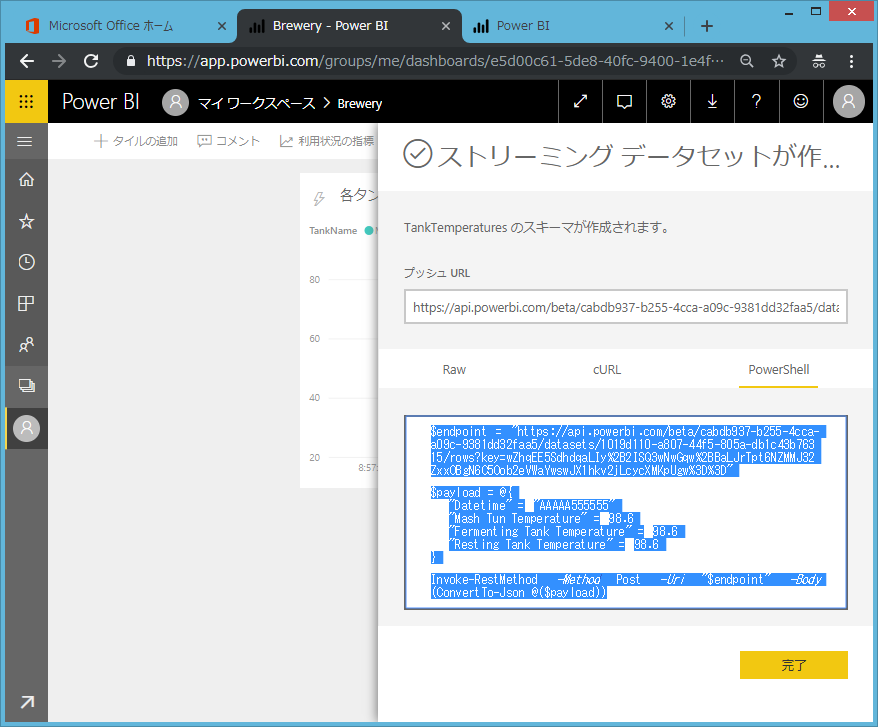Click the site lock icon in address bar

(130, 61)
